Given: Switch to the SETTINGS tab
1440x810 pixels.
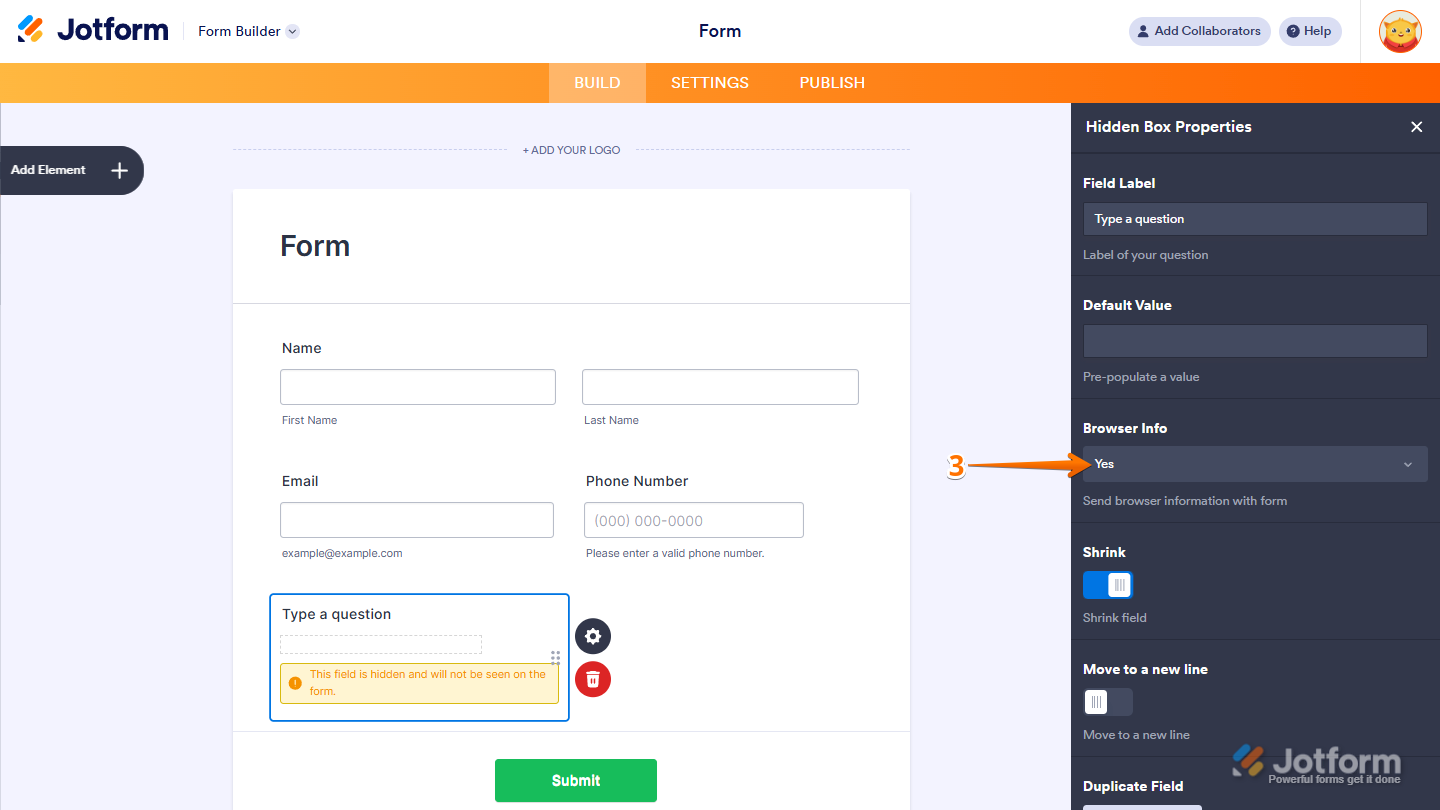Looking at the screenshot, I should (x=709, y=83).
